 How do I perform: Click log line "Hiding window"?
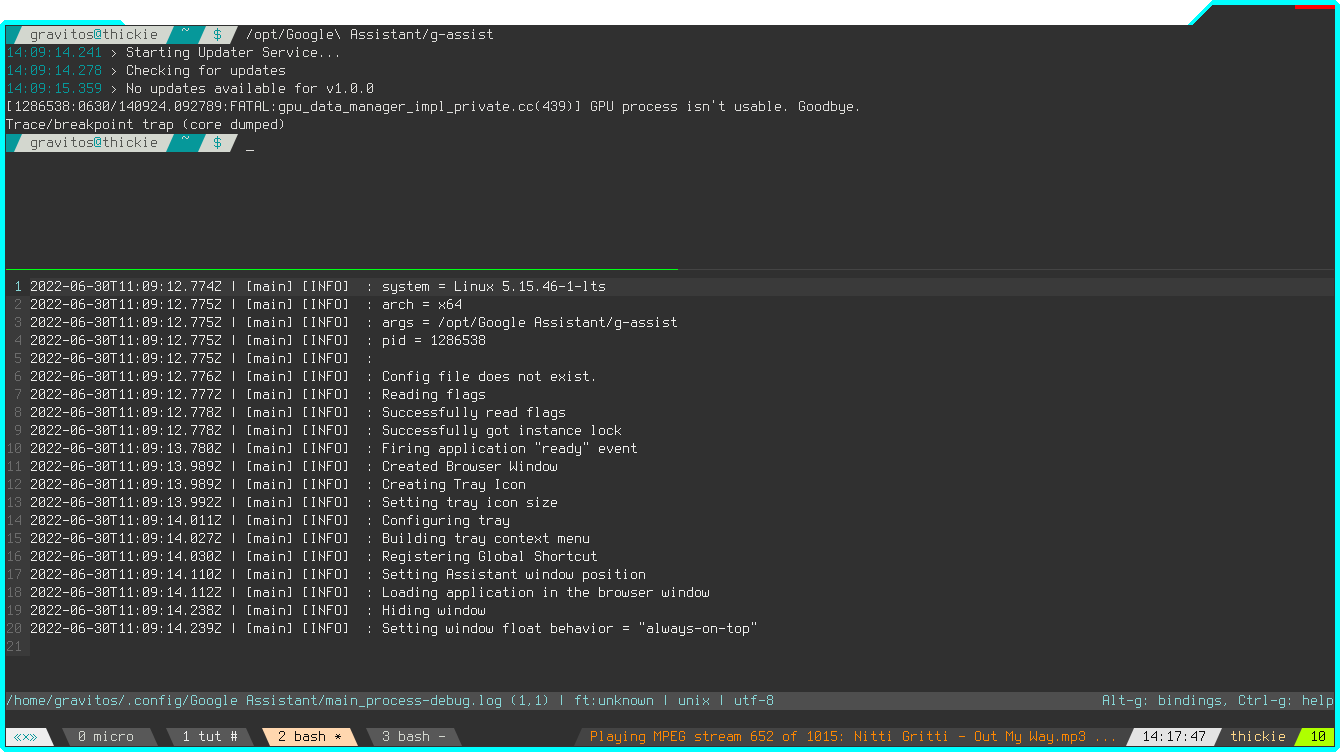click(434, 611)
